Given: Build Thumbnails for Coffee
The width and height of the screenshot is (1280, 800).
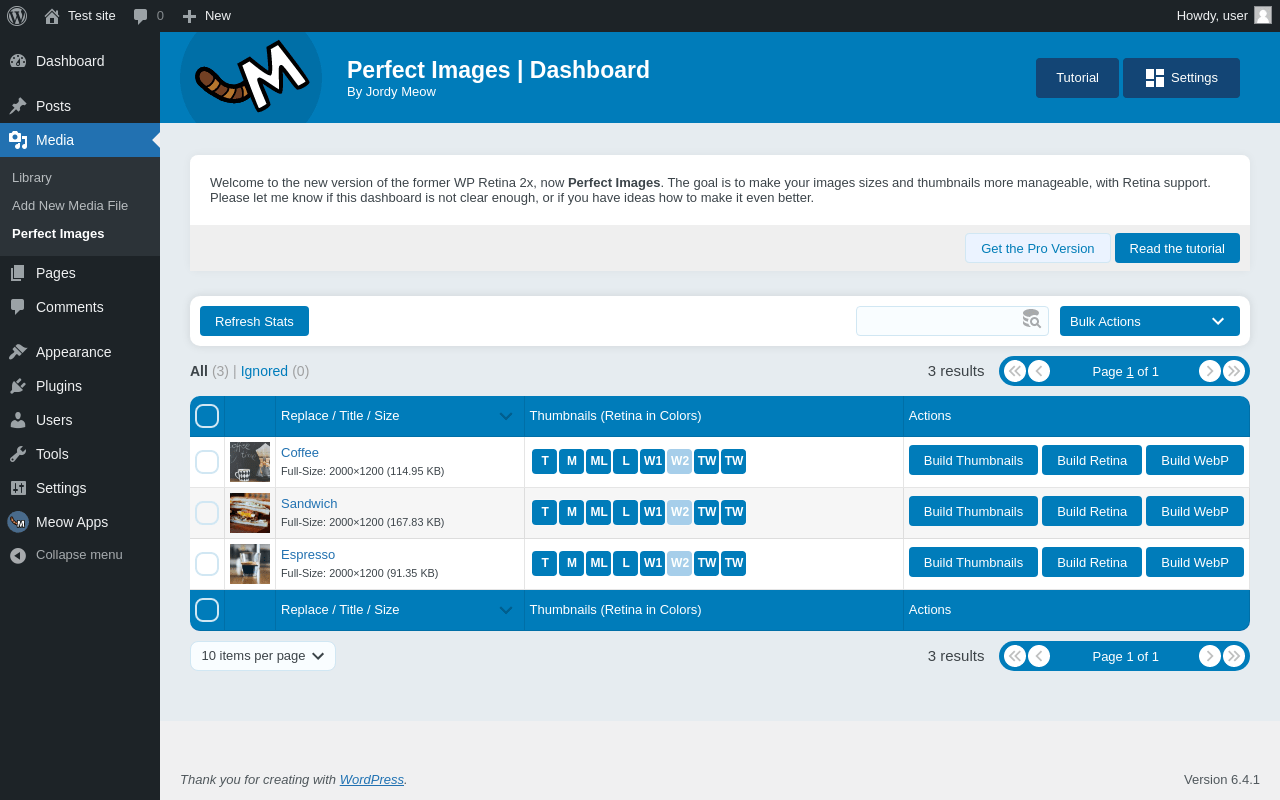Looking at the screenshot, I should 973,460.
